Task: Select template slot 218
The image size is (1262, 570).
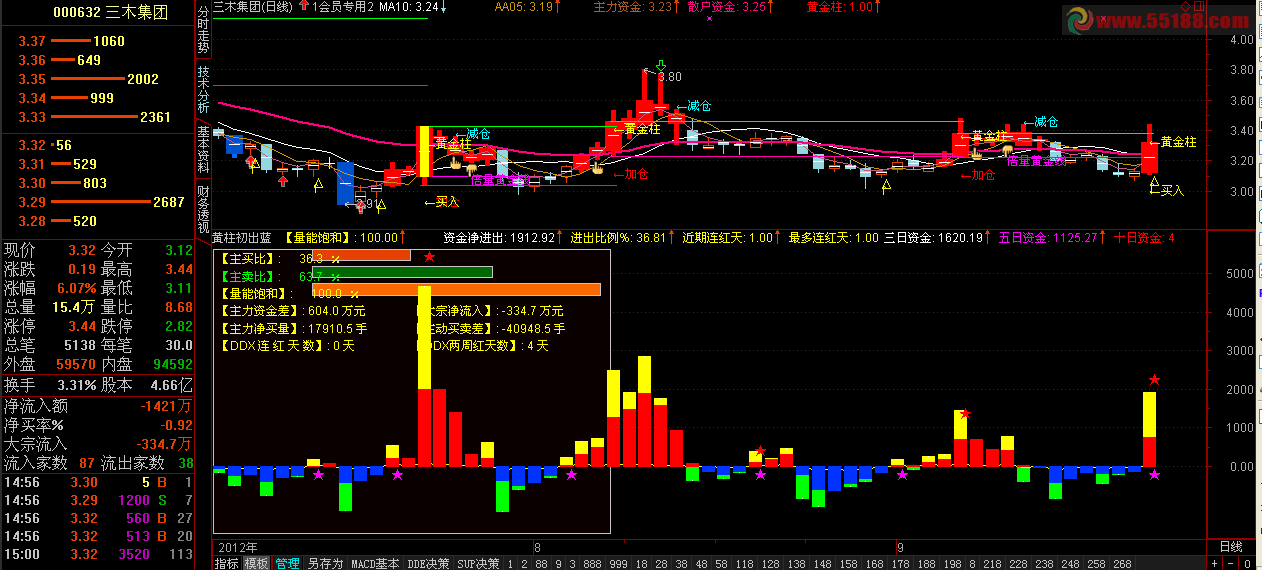Action: click(x=992, y=563)
